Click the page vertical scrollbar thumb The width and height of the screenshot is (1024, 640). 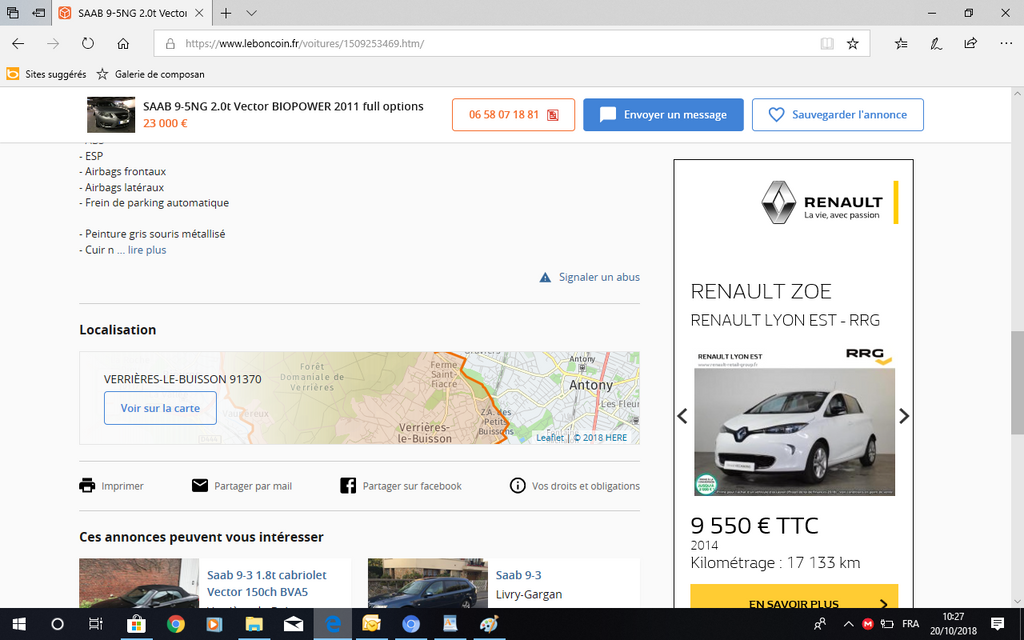pyautogui.click(x=1017, y=382)
